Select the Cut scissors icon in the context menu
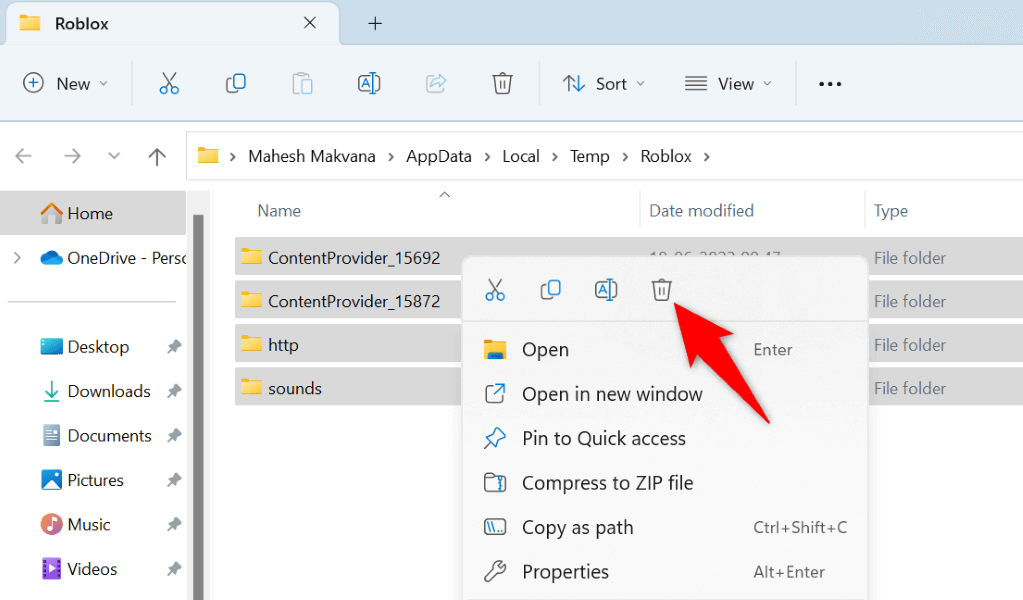1023x600 pixels. [494, 289]
